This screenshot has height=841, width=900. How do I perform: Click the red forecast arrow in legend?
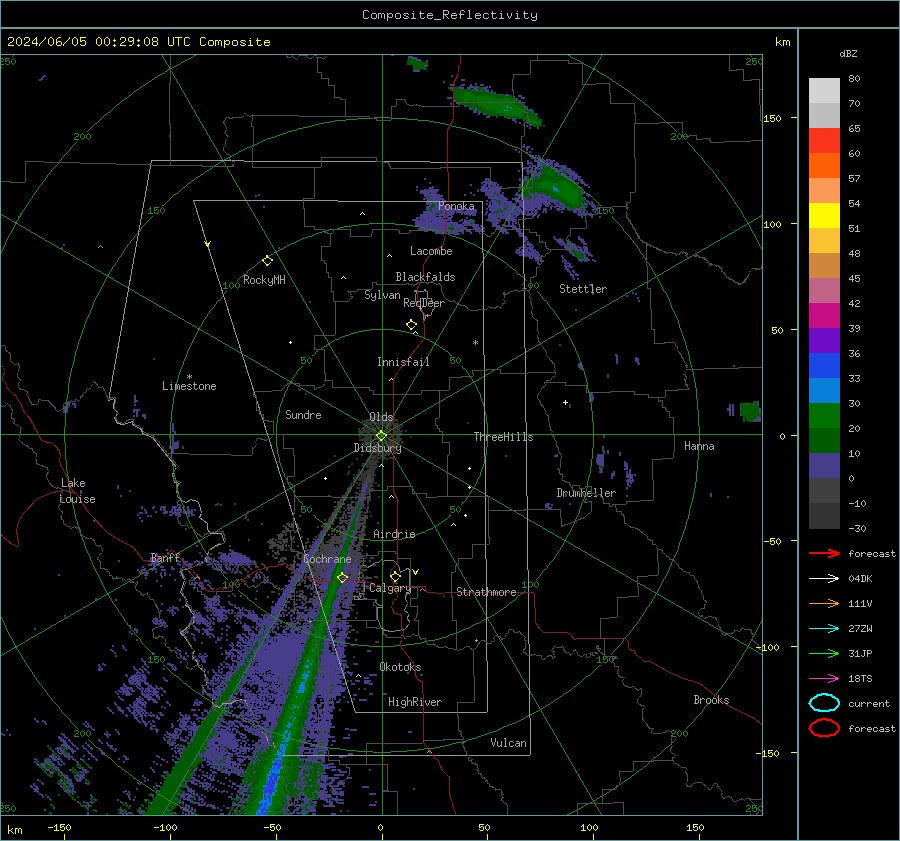[824, 553]
